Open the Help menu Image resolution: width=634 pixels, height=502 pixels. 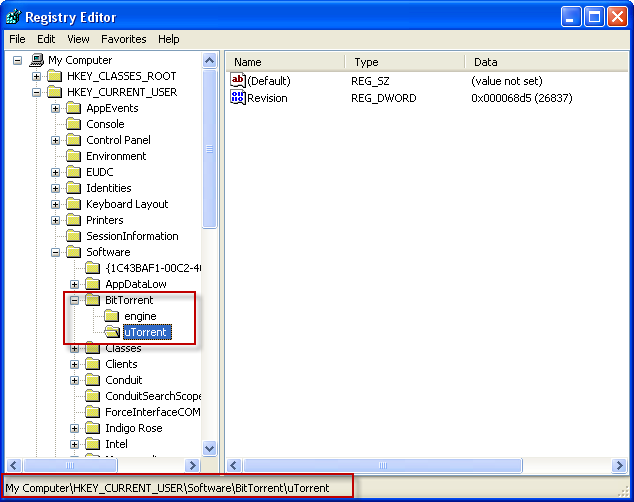pyautogui.click(x=169, y=39)
